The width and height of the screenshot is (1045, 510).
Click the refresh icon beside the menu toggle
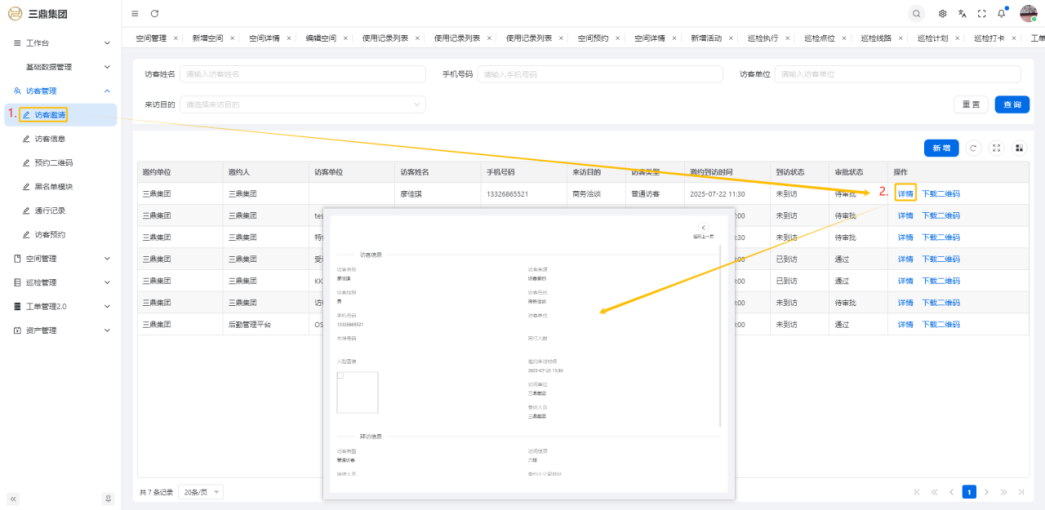(x=154, y=13)
